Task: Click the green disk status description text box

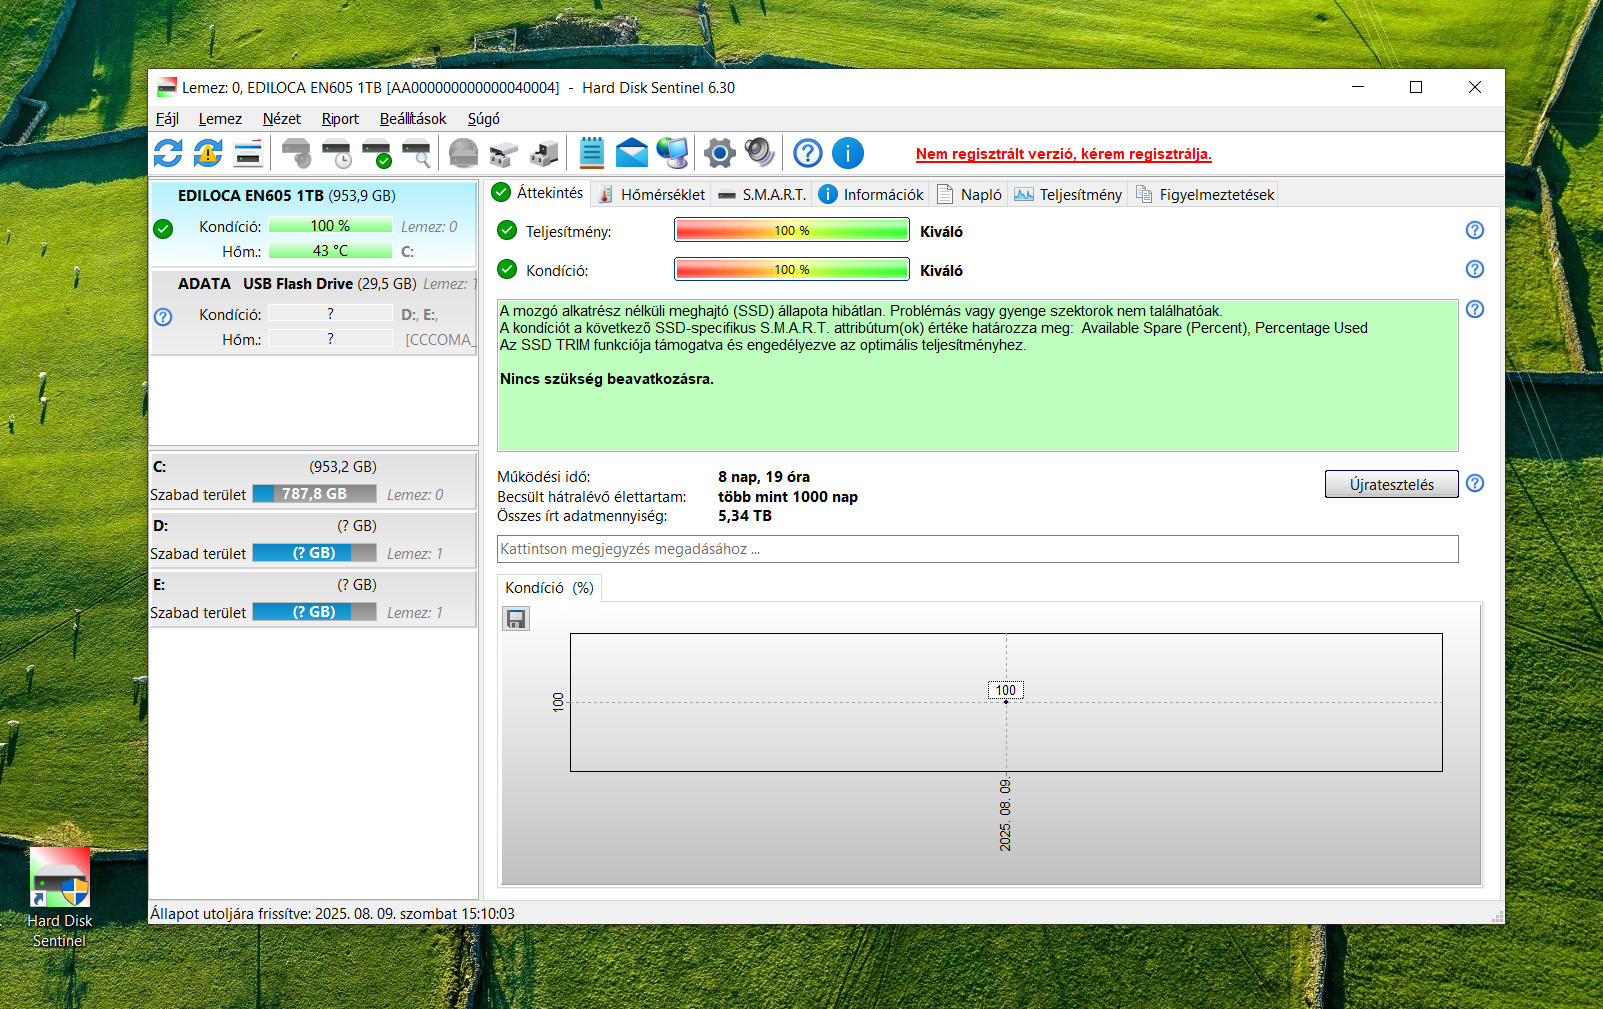Action: [977, 375]
